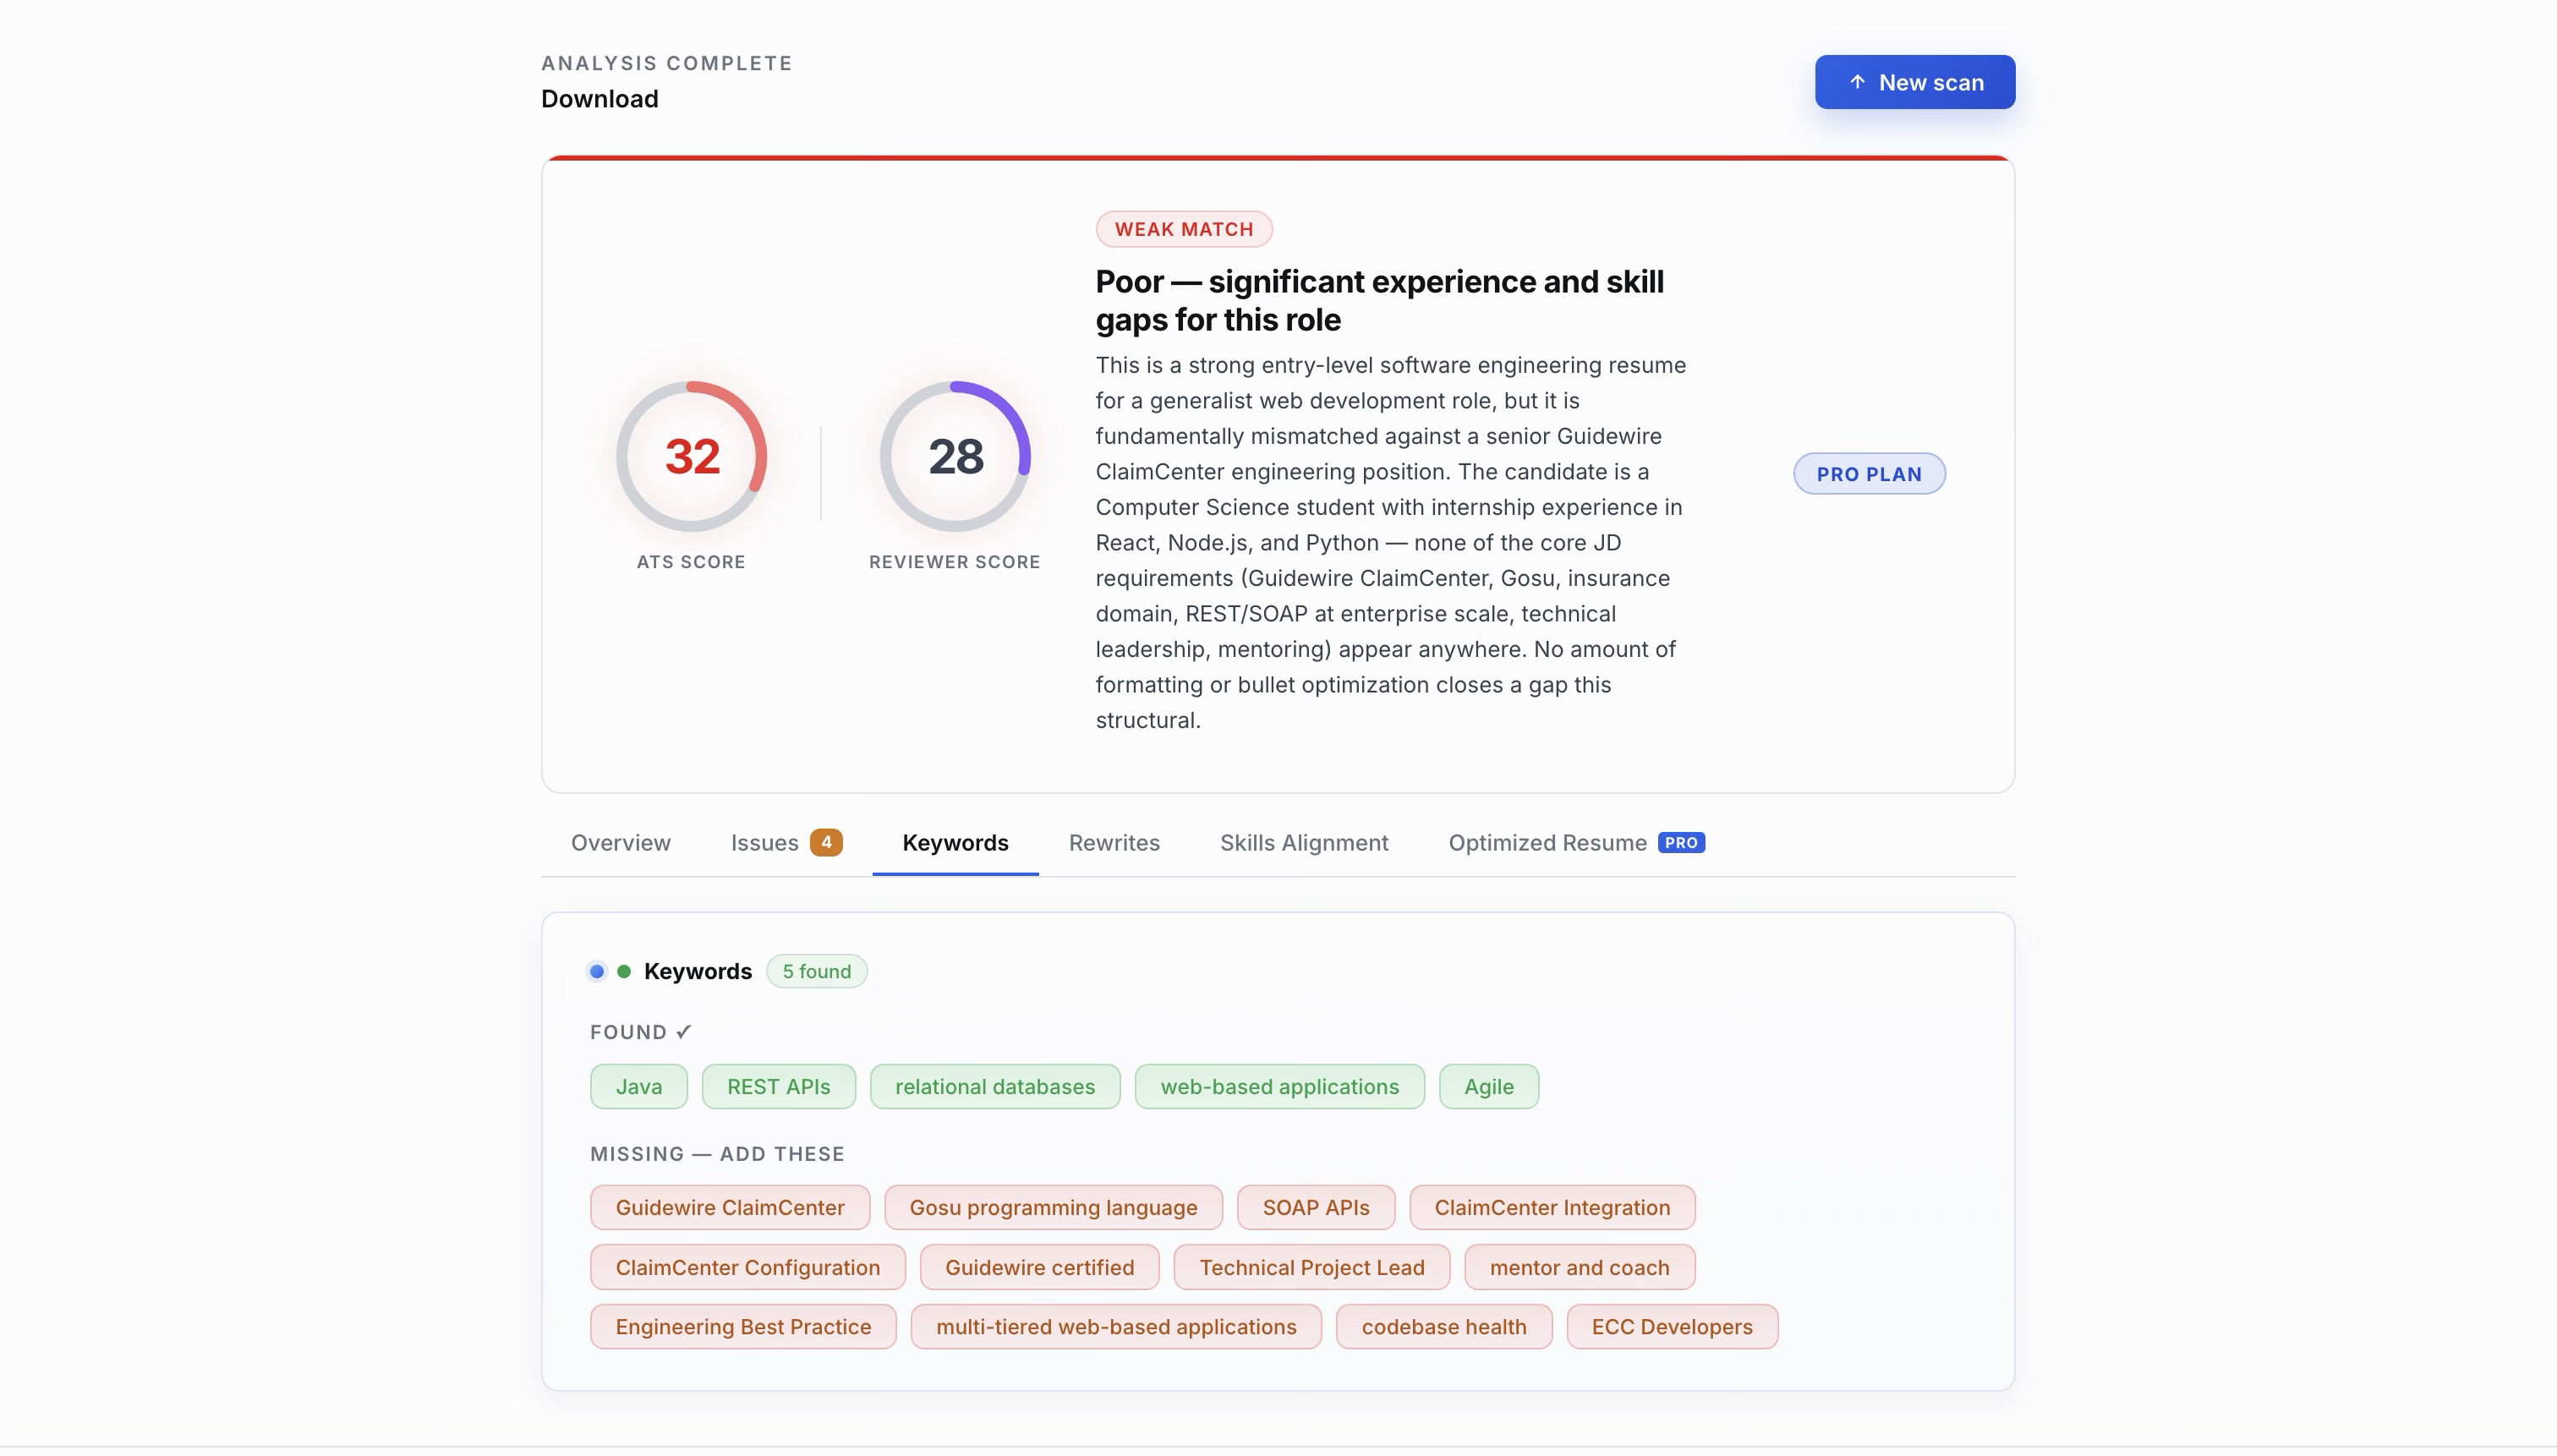Click the upload arrow icon in New scan button
This screenshot has height=1456, width=2557.
(1857, 81)
